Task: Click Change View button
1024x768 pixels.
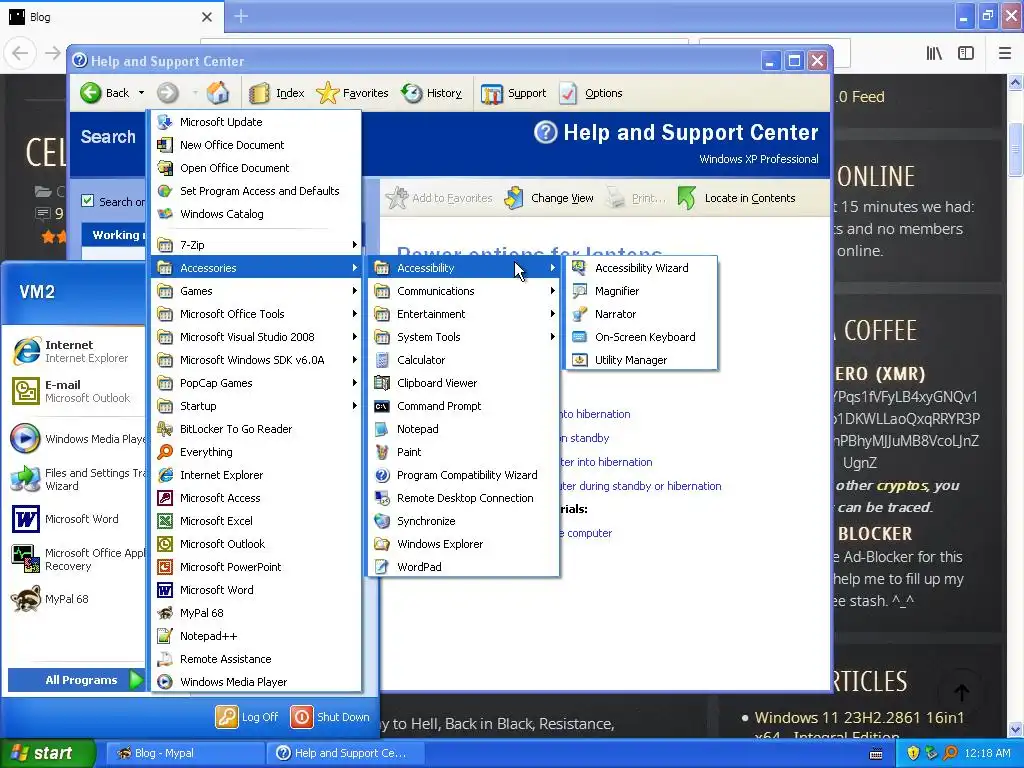Action: click(549, 198)
